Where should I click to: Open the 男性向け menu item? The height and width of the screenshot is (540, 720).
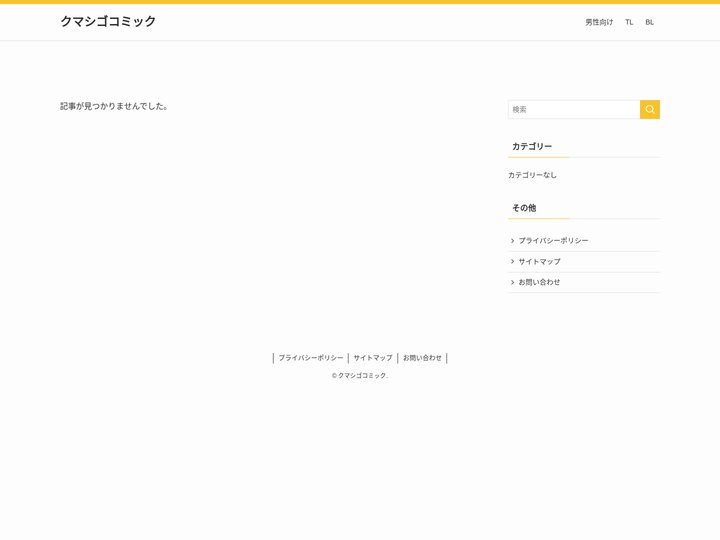pos(599,22)
